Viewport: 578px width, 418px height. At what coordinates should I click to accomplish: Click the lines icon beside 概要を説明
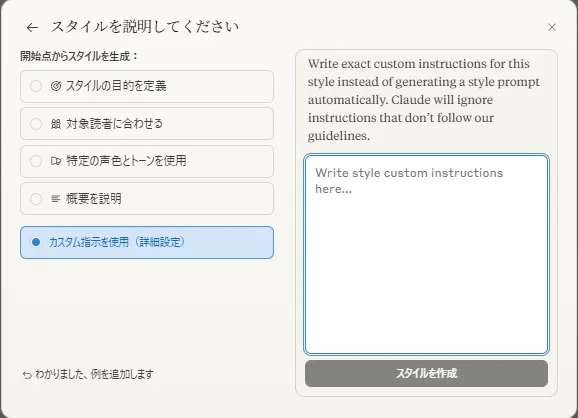pos(56,199)
